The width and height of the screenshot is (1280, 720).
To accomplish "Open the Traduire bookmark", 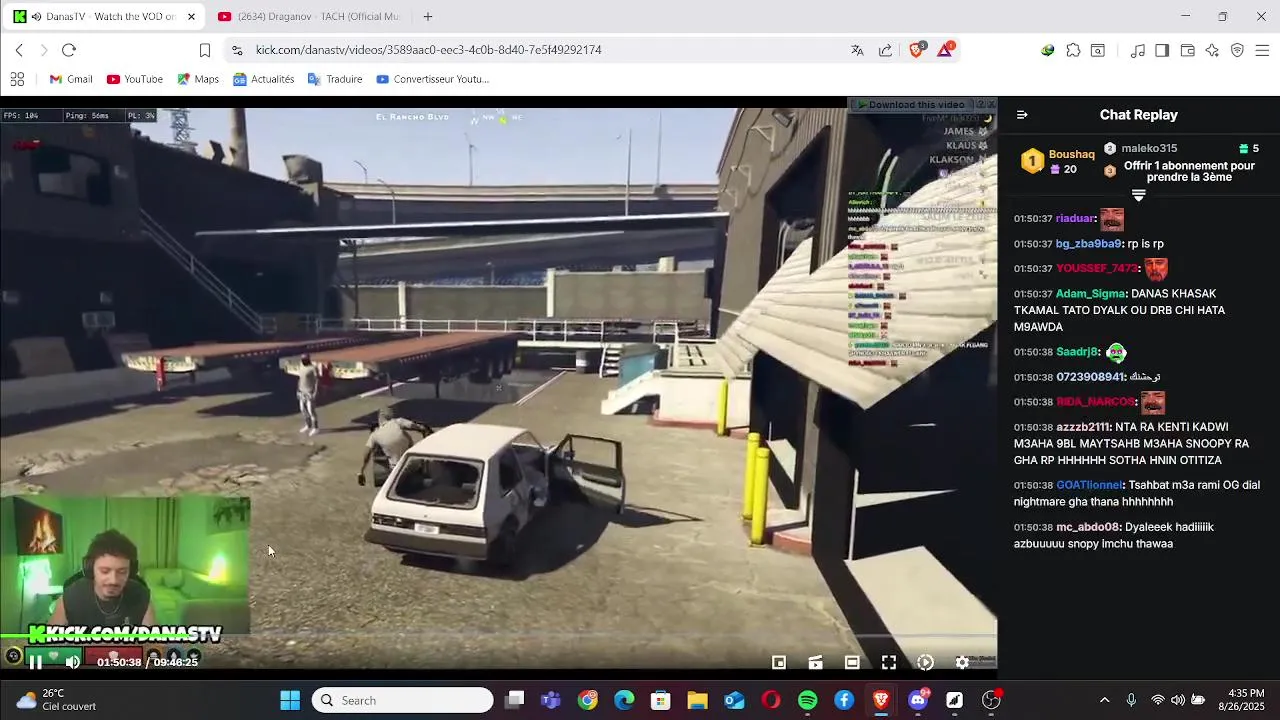I will (334, 79).
